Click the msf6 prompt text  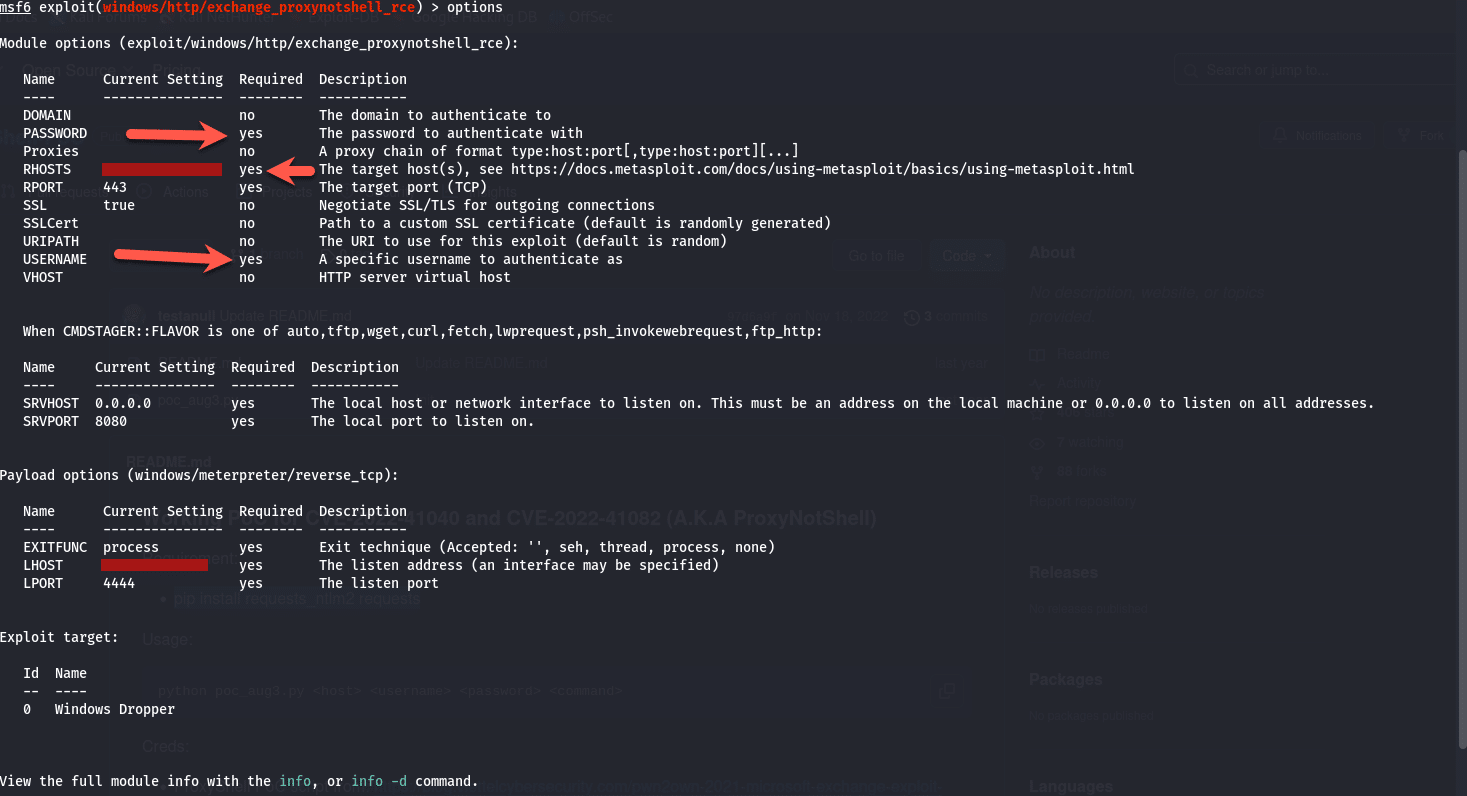point(15,8)
